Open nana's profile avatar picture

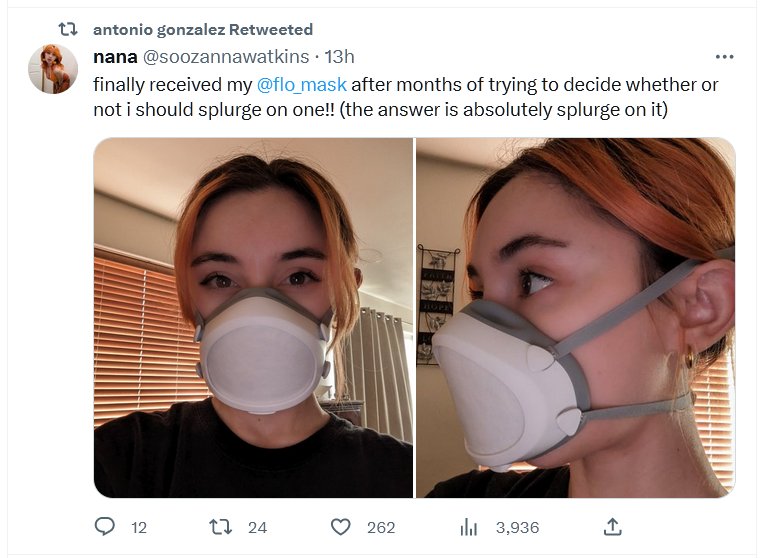[x=53, y=69]
